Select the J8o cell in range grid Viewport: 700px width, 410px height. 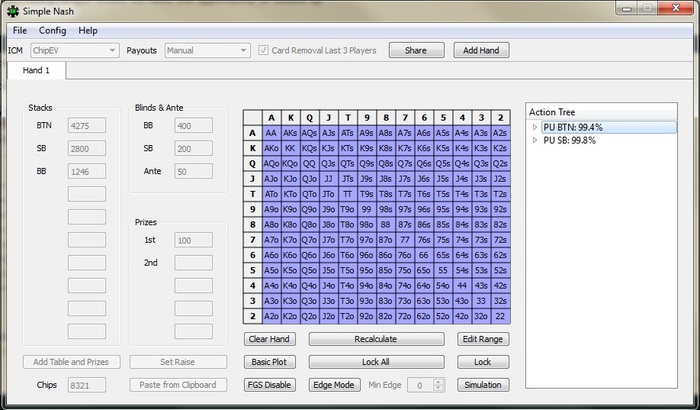[x=328, y=225]
